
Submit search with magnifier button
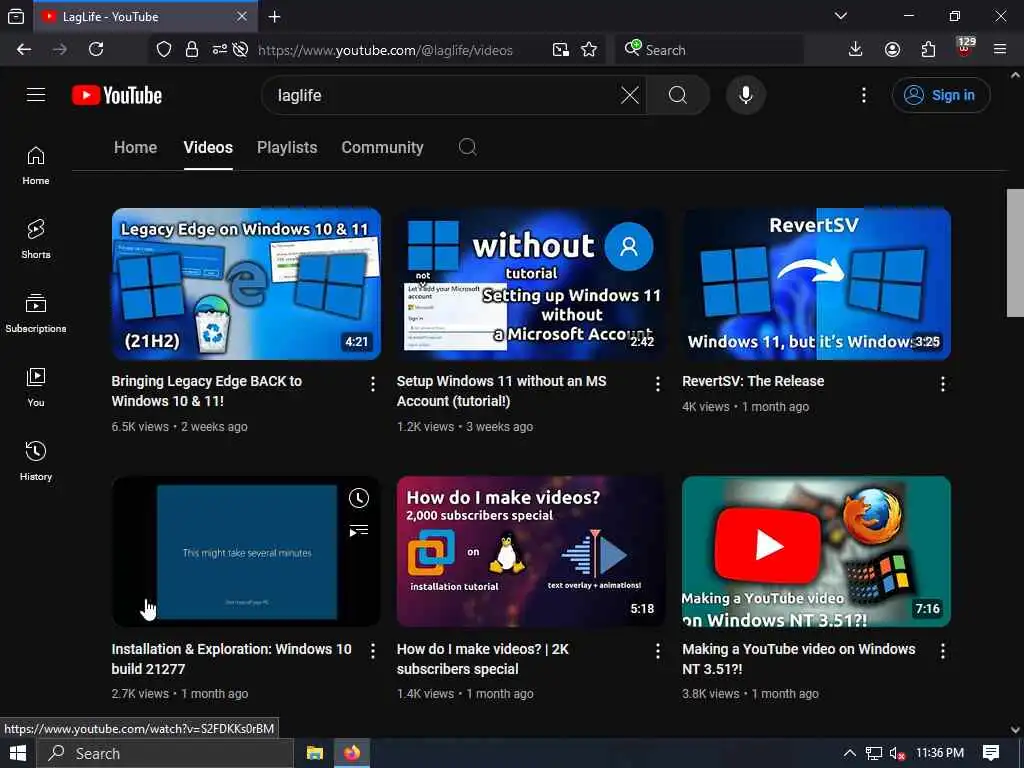pyautogui.click(x=678, y=95)
